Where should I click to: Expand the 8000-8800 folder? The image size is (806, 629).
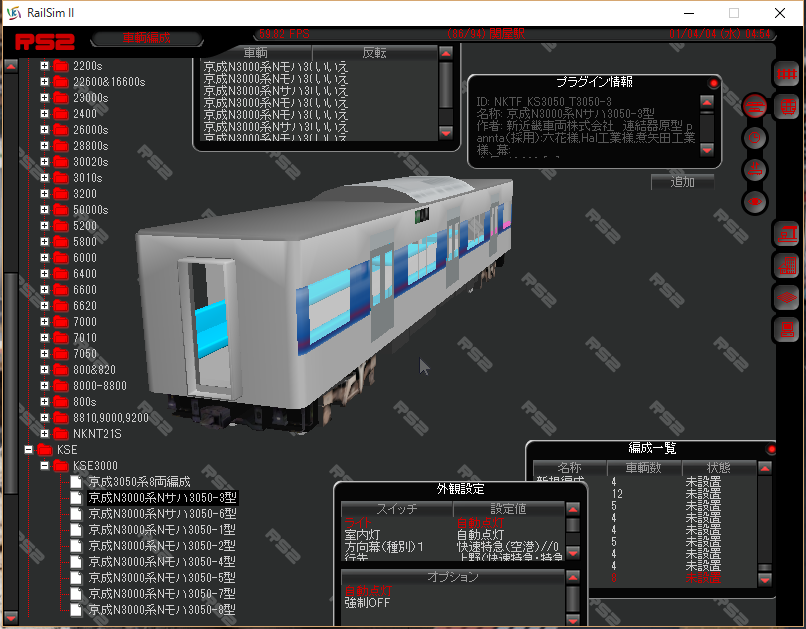pos(44,385)
